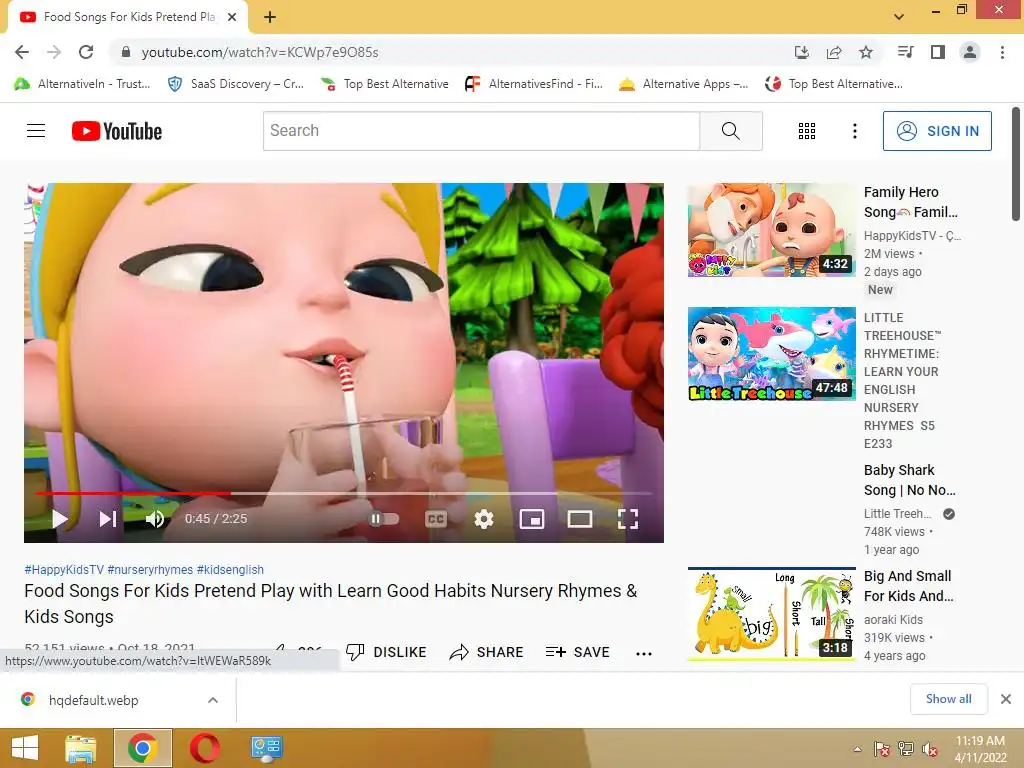Open Family Hero Song video title

(x=910, y=202)
